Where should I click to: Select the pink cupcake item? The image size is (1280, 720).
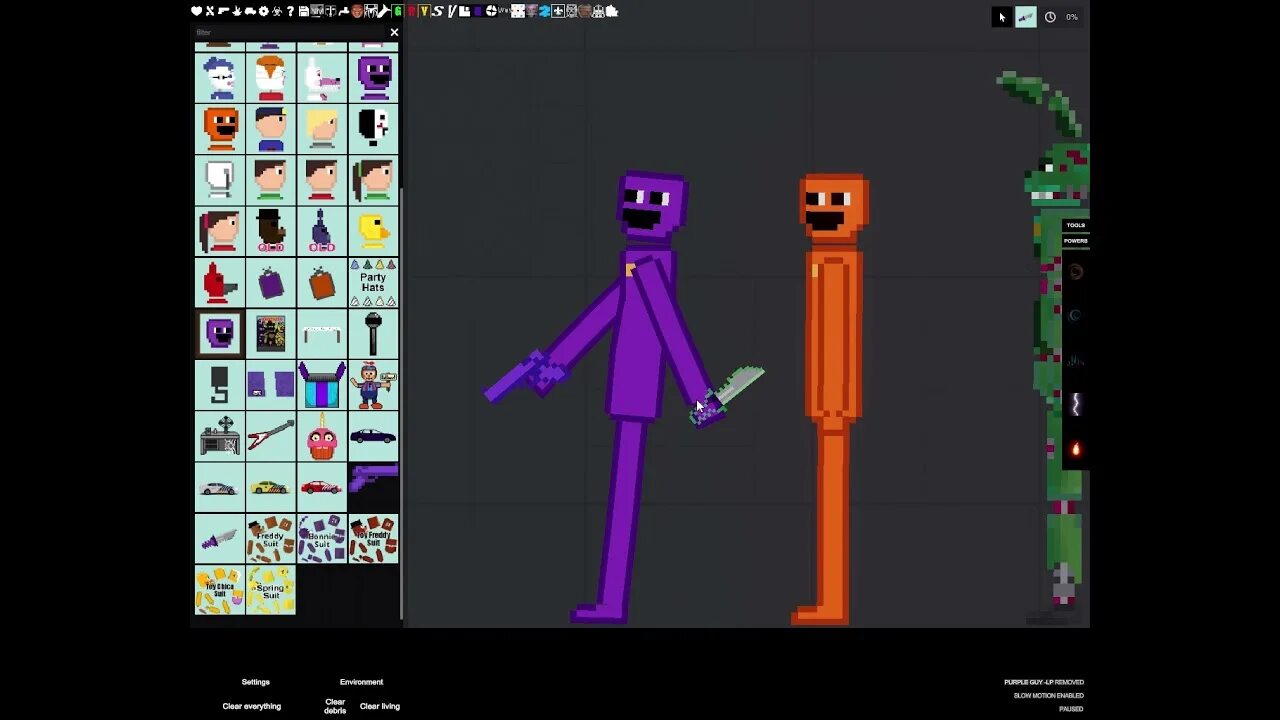point(322,436)
